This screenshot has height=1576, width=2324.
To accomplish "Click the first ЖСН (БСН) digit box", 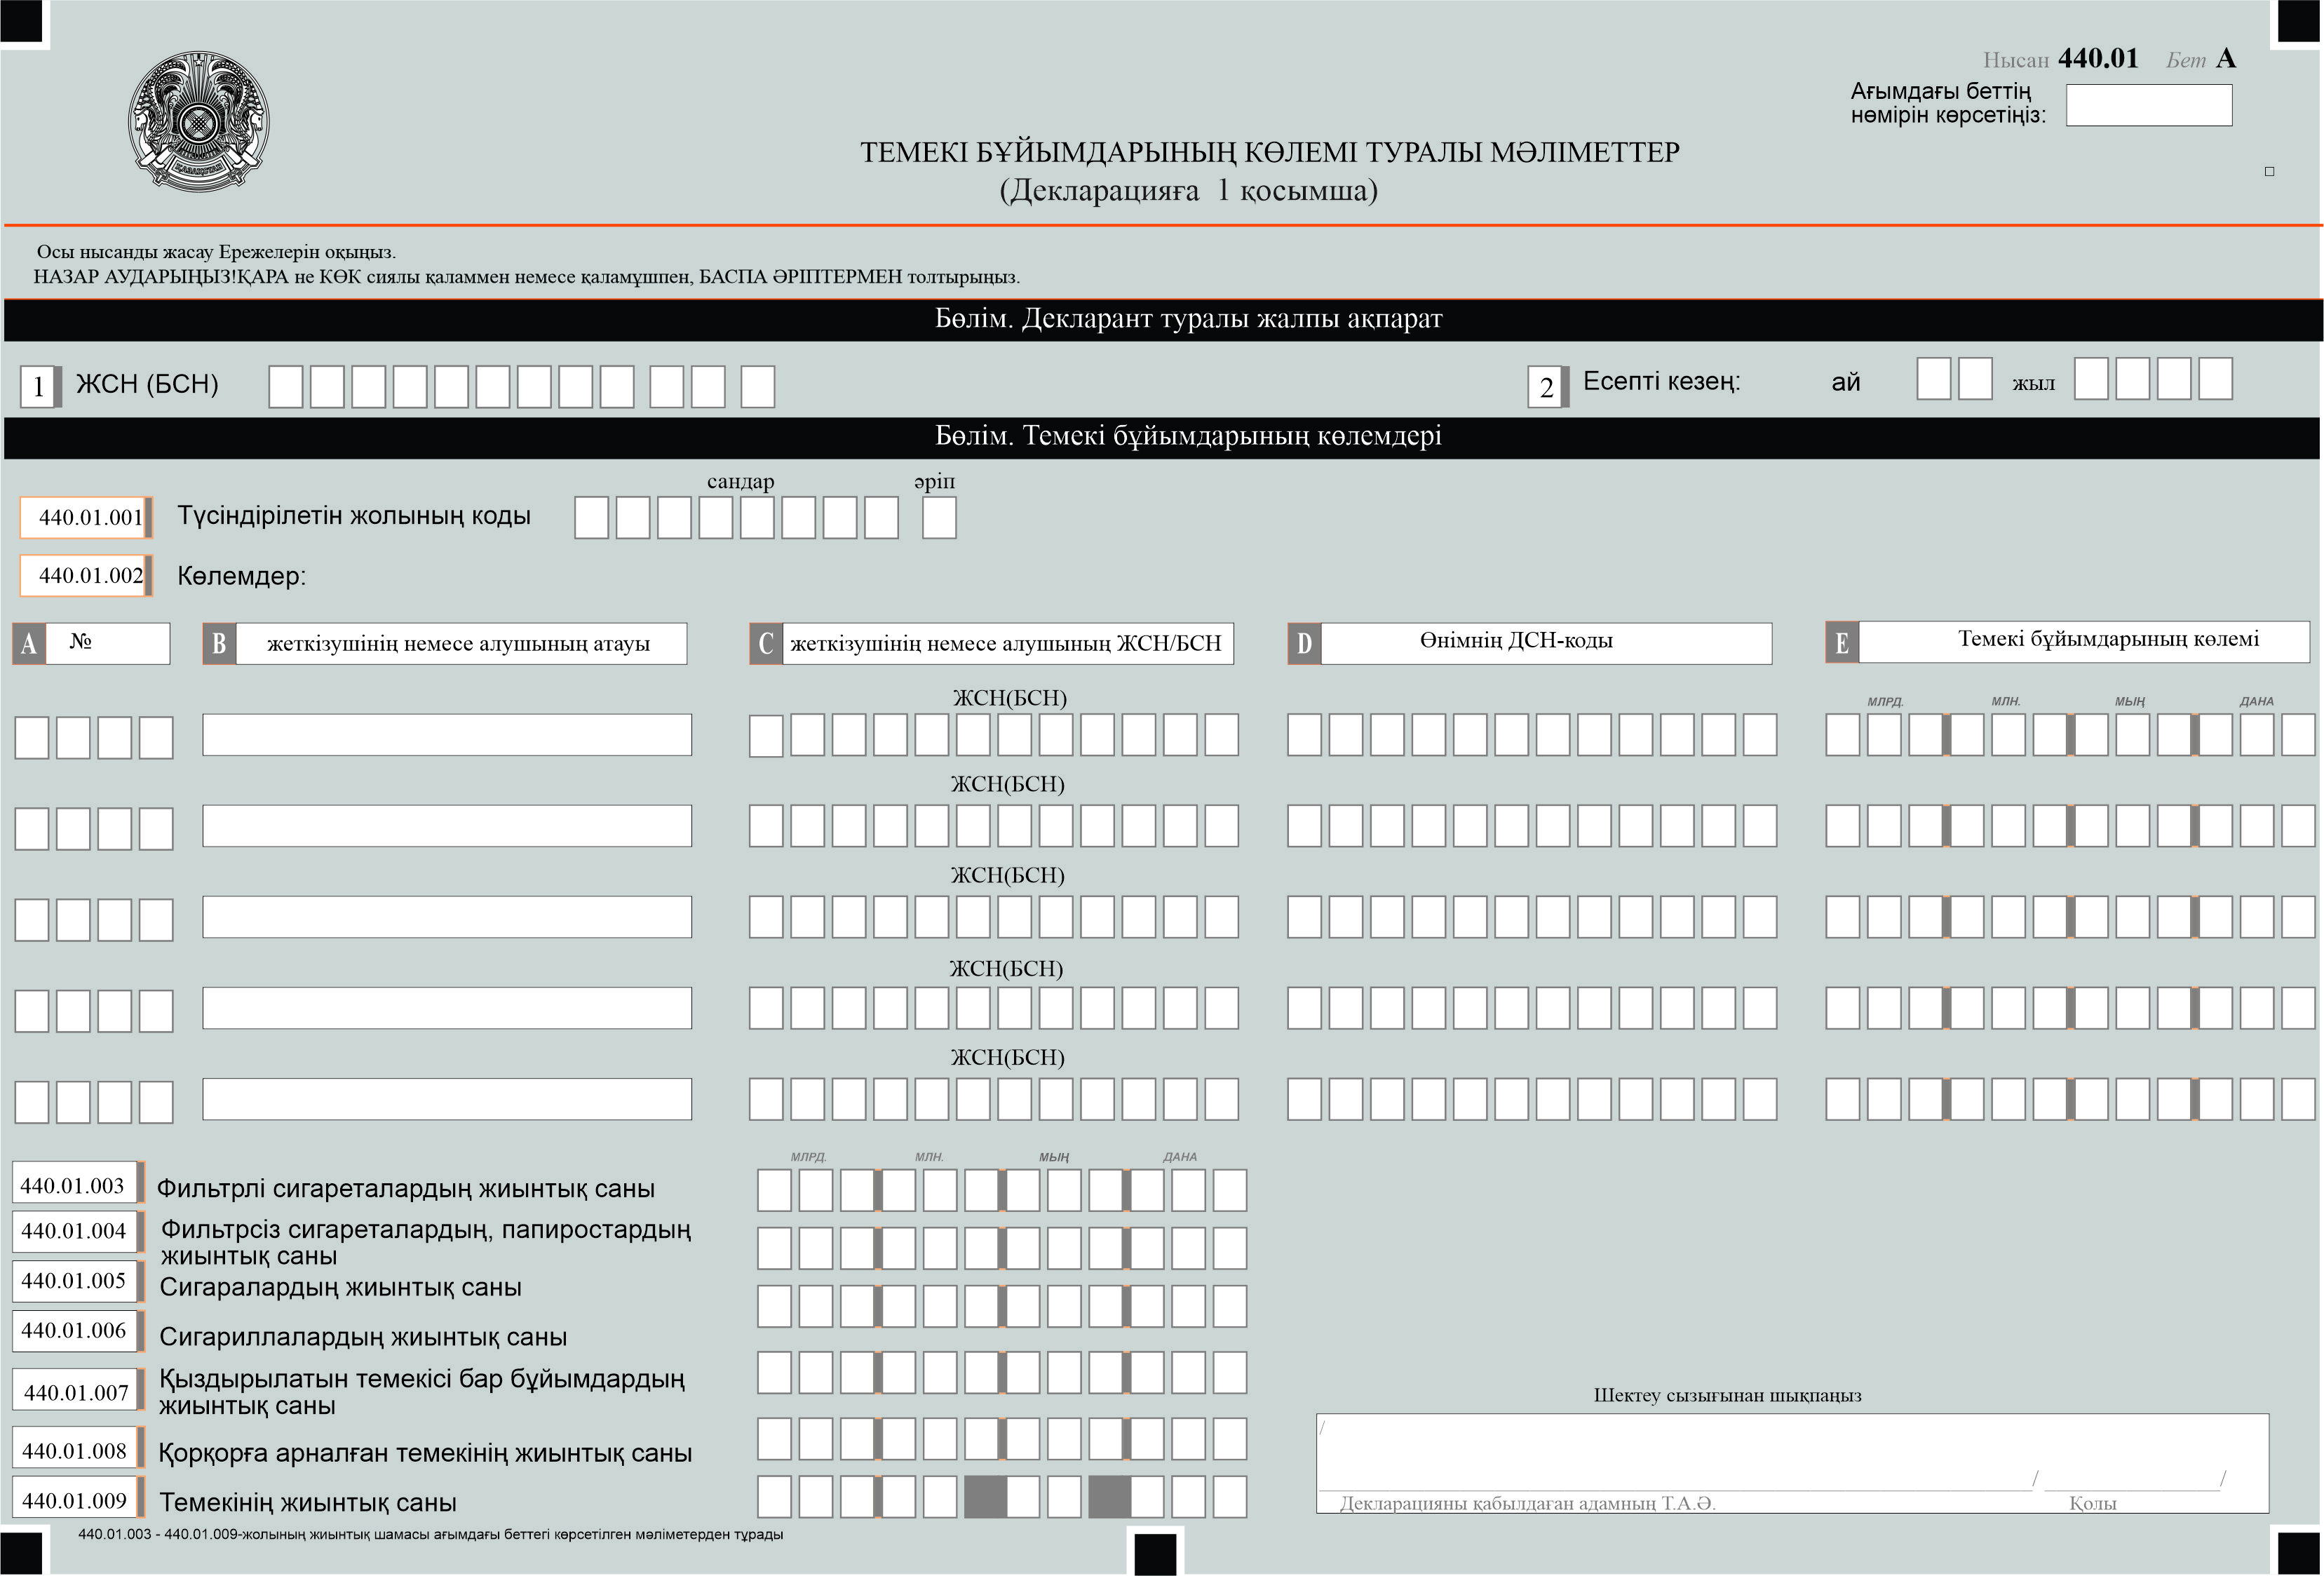I will click(286, 387).
